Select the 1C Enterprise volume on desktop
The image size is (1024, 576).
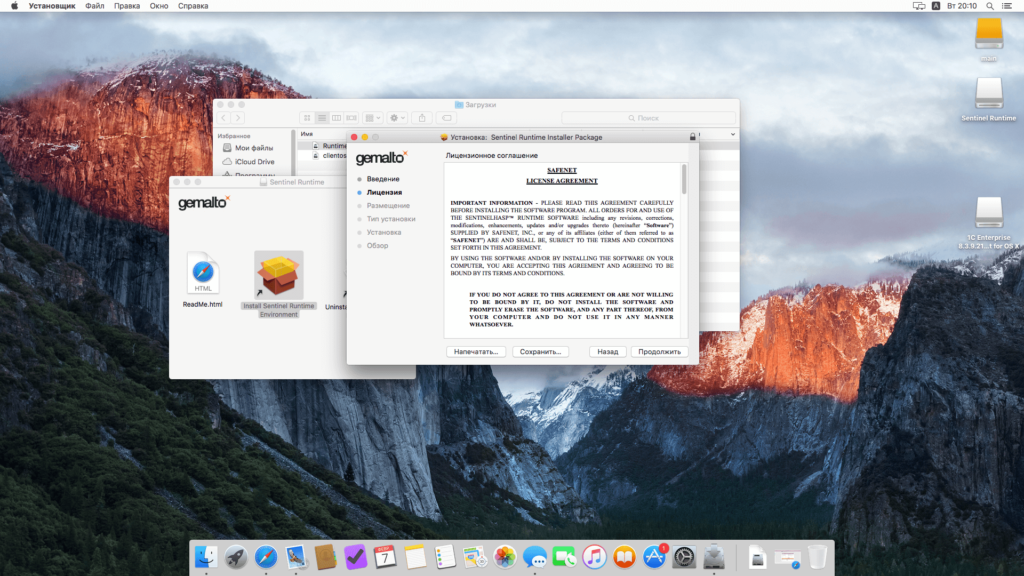tap(989, 222)
